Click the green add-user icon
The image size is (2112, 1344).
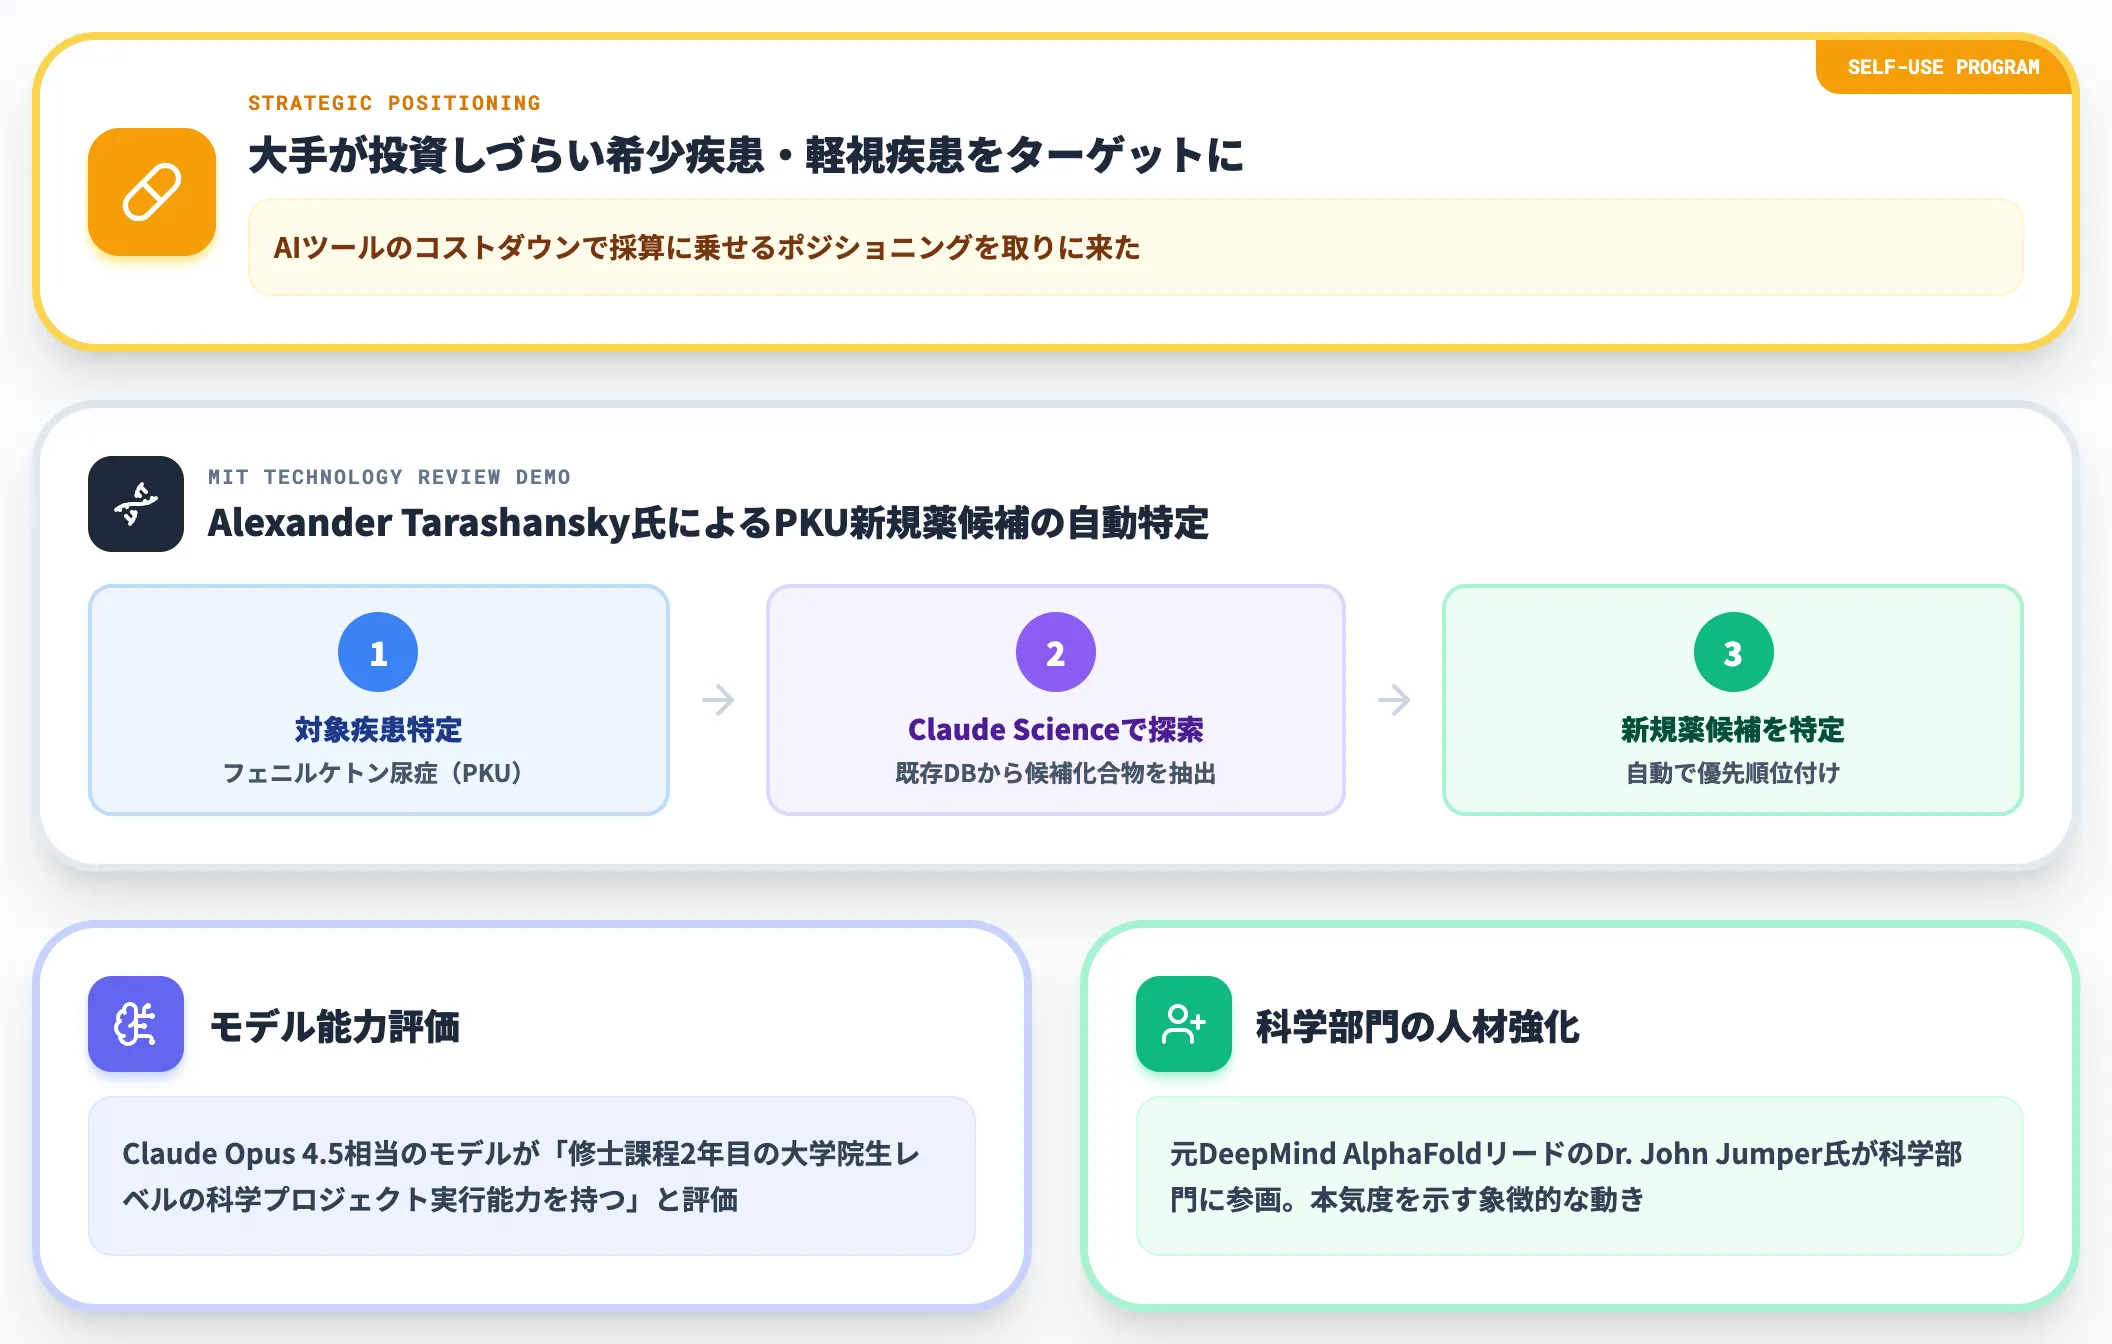point(1184,1024)
